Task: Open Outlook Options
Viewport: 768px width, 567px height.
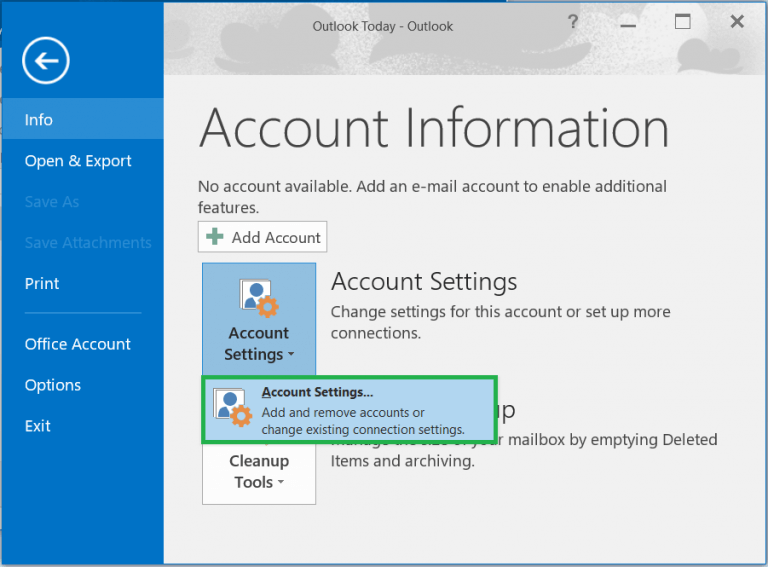Action: pos(82,385)
